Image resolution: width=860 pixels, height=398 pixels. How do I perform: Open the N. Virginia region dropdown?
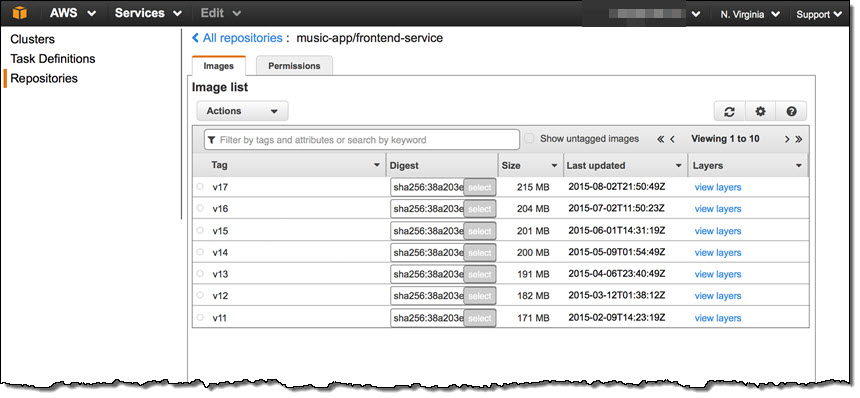[750, 15]
